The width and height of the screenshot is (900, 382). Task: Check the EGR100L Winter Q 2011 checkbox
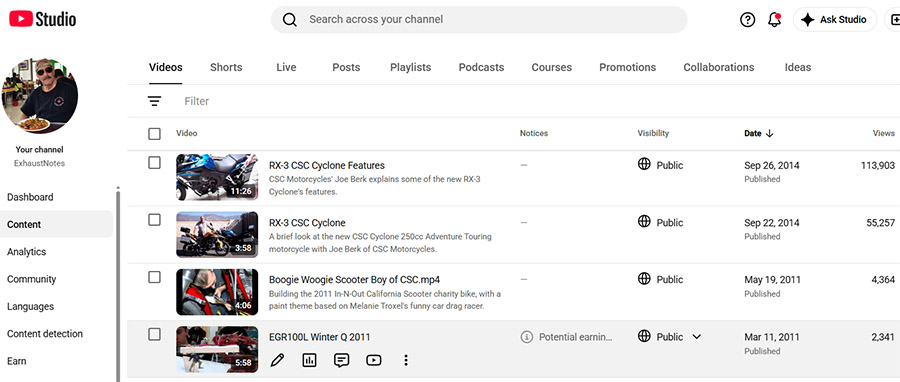[x=154, y=334]
